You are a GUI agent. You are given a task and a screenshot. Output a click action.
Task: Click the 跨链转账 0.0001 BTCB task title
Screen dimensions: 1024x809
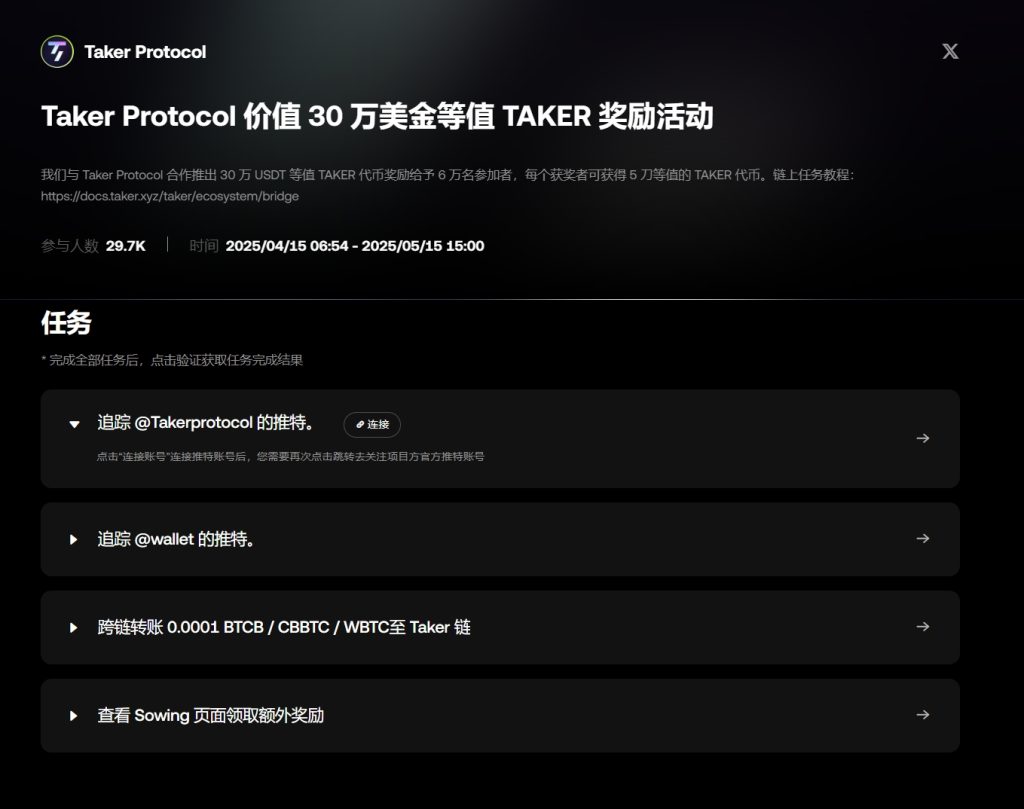click(x=284, y=627)
